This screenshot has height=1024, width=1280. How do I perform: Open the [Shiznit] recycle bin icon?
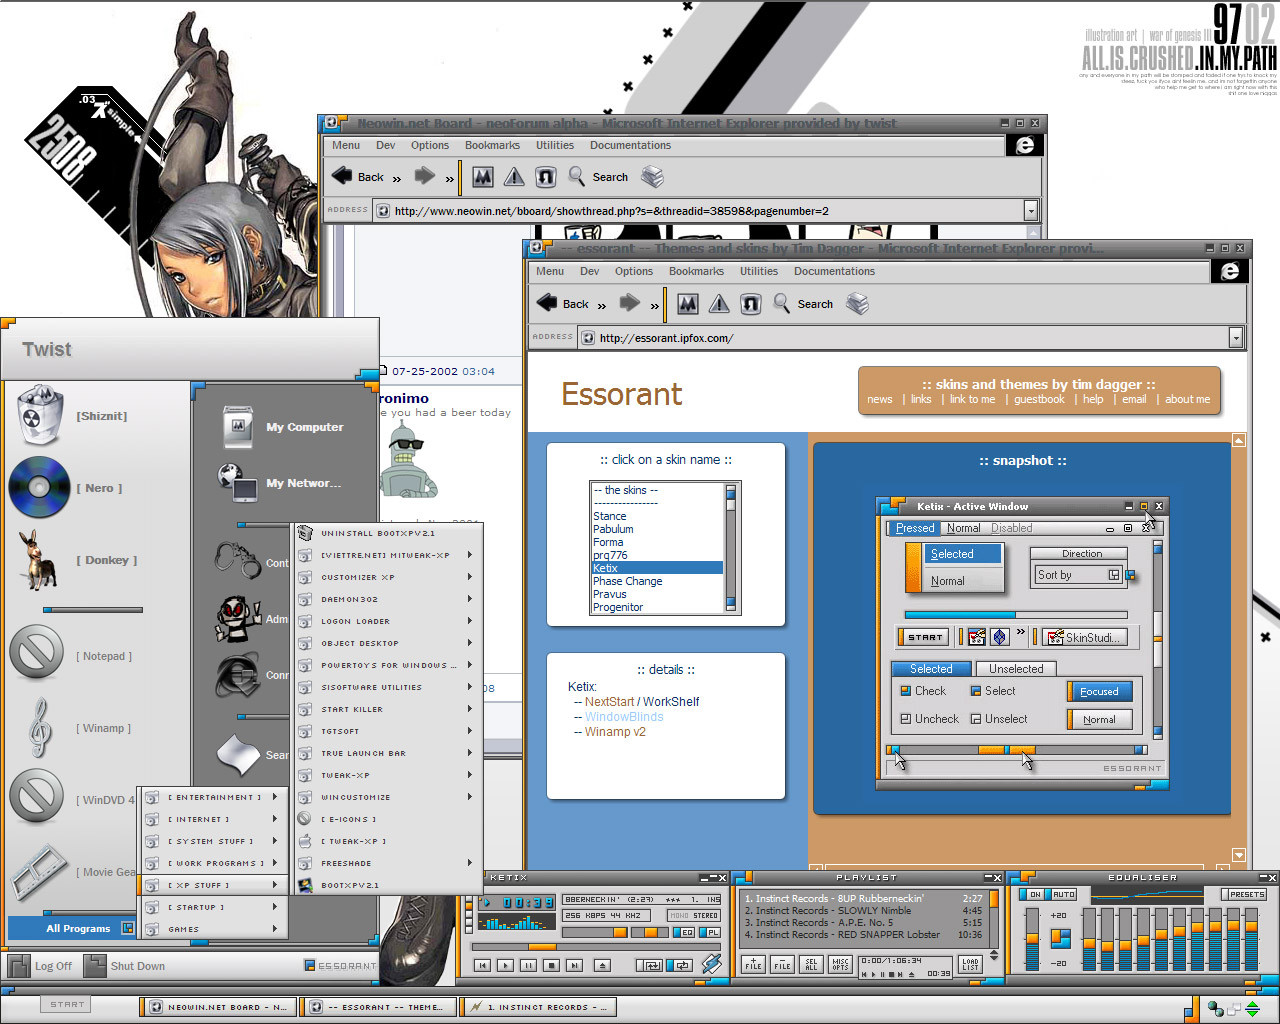pos(40,415)
